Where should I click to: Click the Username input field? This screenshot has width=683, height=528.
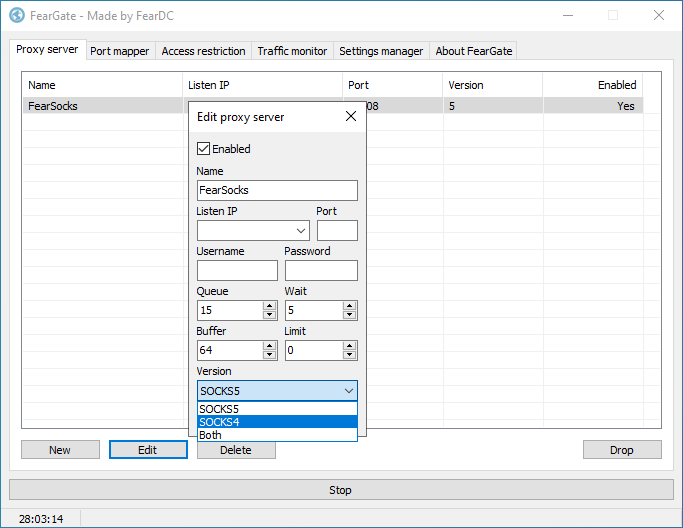coord(237,271)
